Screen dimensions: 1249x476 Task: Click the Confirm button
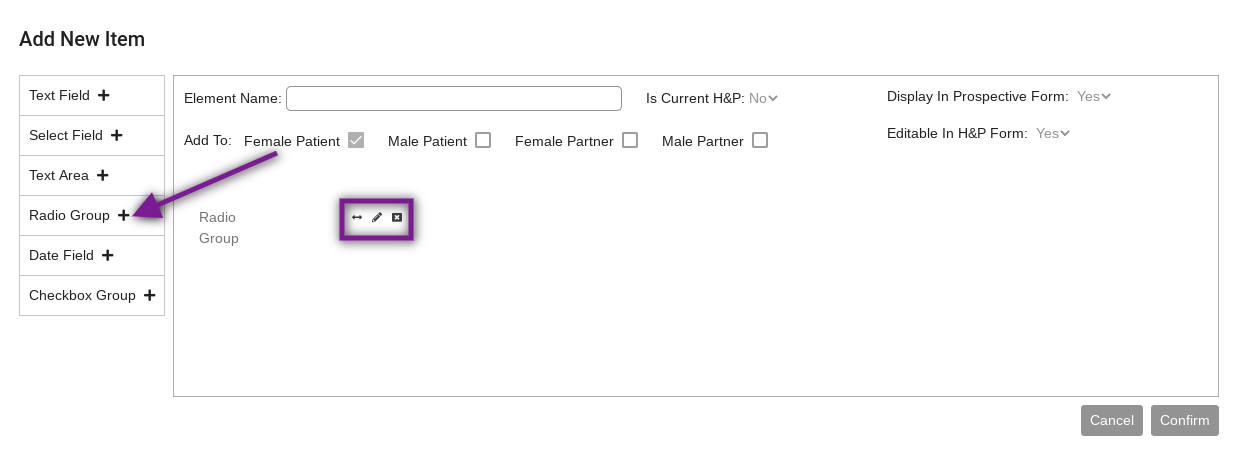pyautogui.click(x=1185, y=420)
